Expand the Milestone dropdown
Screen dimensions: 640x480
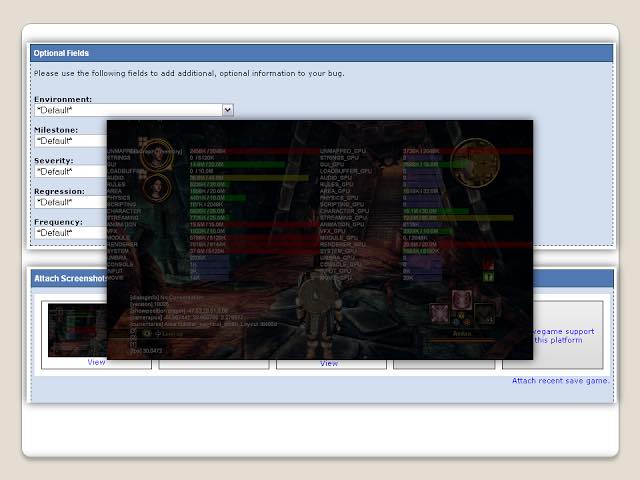(70, 141)
